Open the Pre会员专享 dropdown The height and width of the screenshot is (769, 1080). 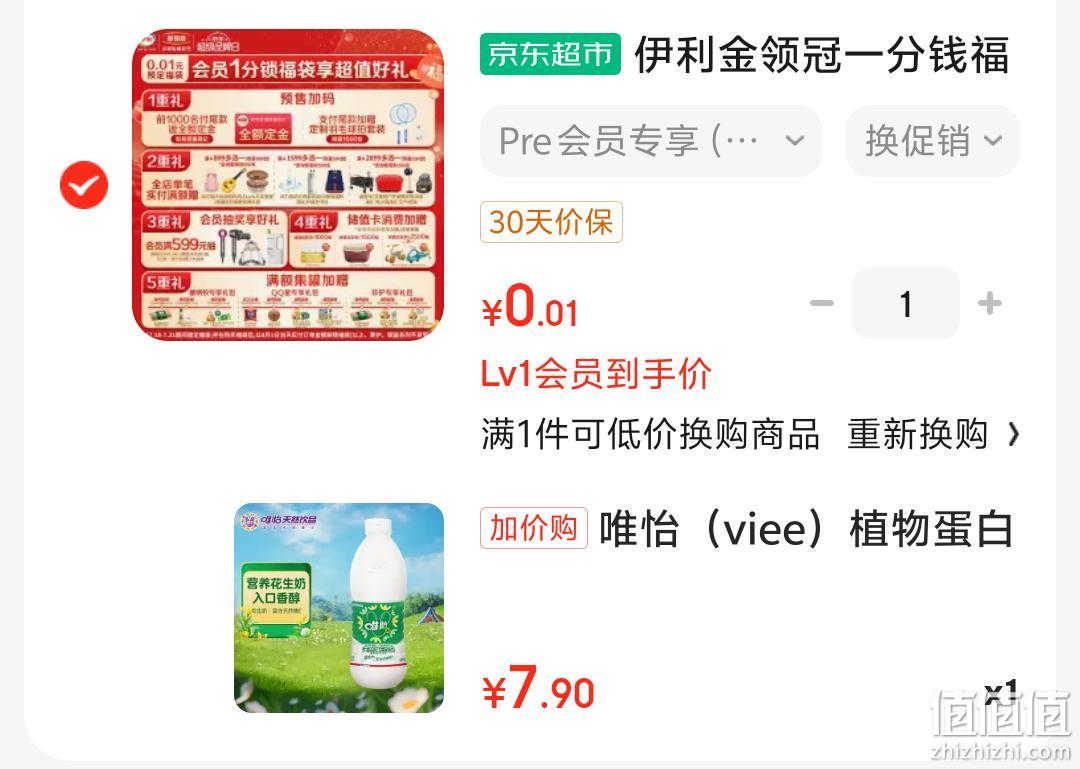coord(651,141)
